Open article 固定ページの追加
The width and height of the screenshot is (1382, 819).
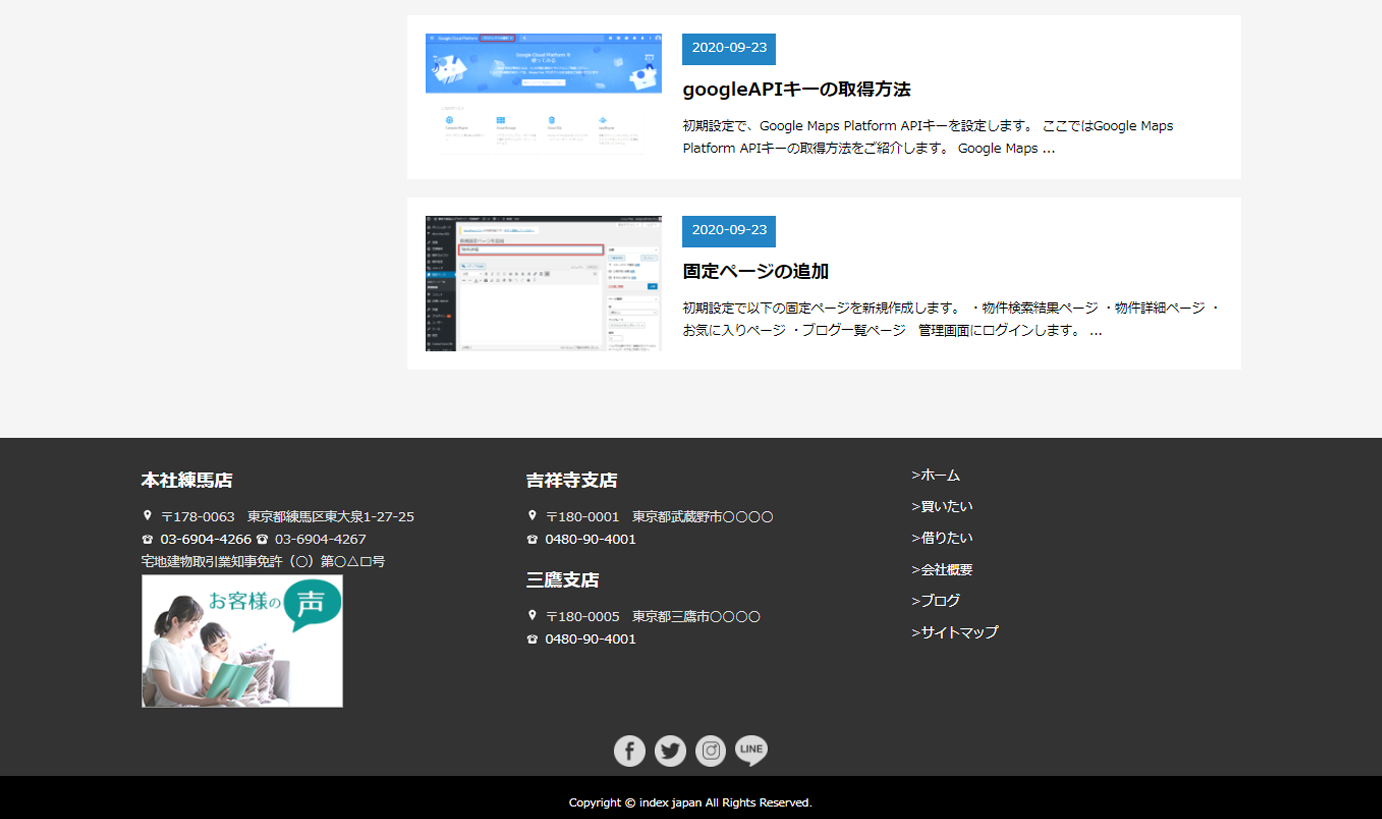755,271
